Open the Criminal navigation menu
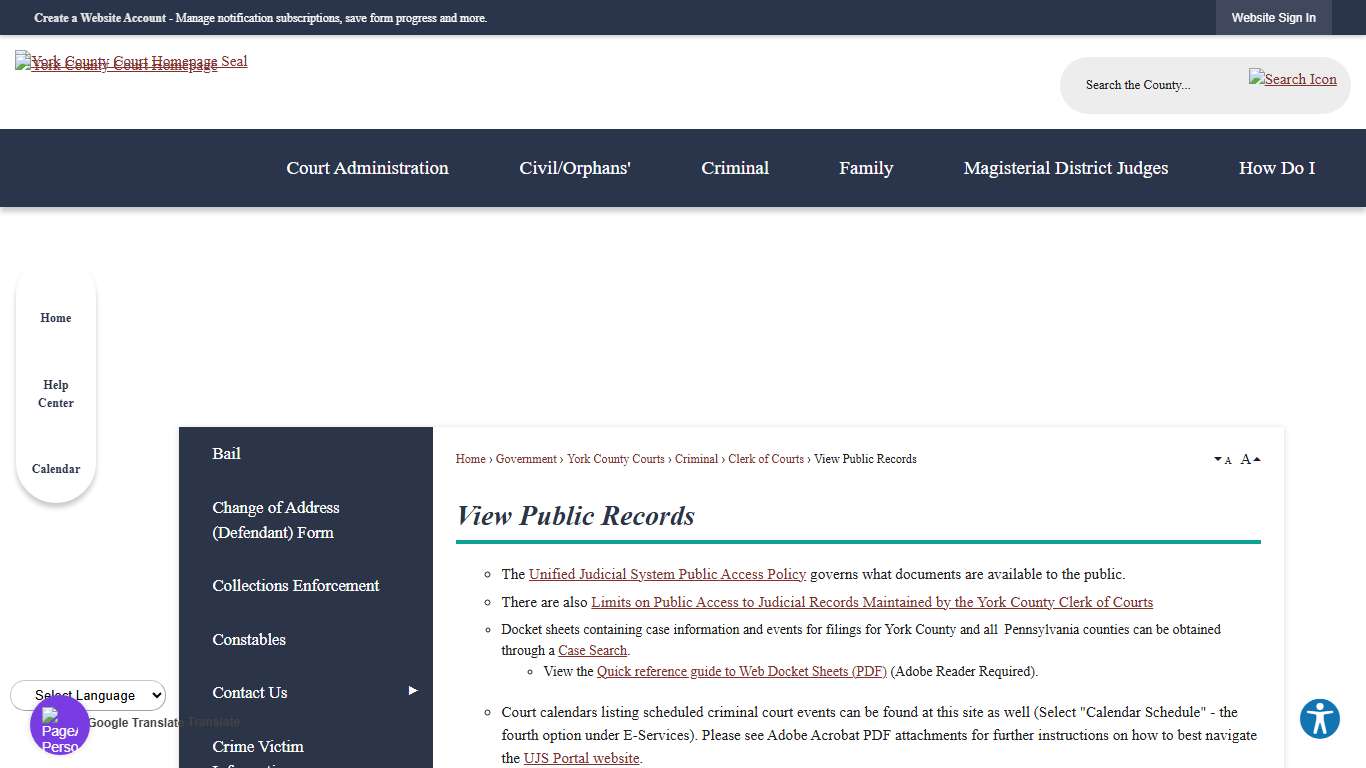 pyautogui.click(x=735, y=168)
